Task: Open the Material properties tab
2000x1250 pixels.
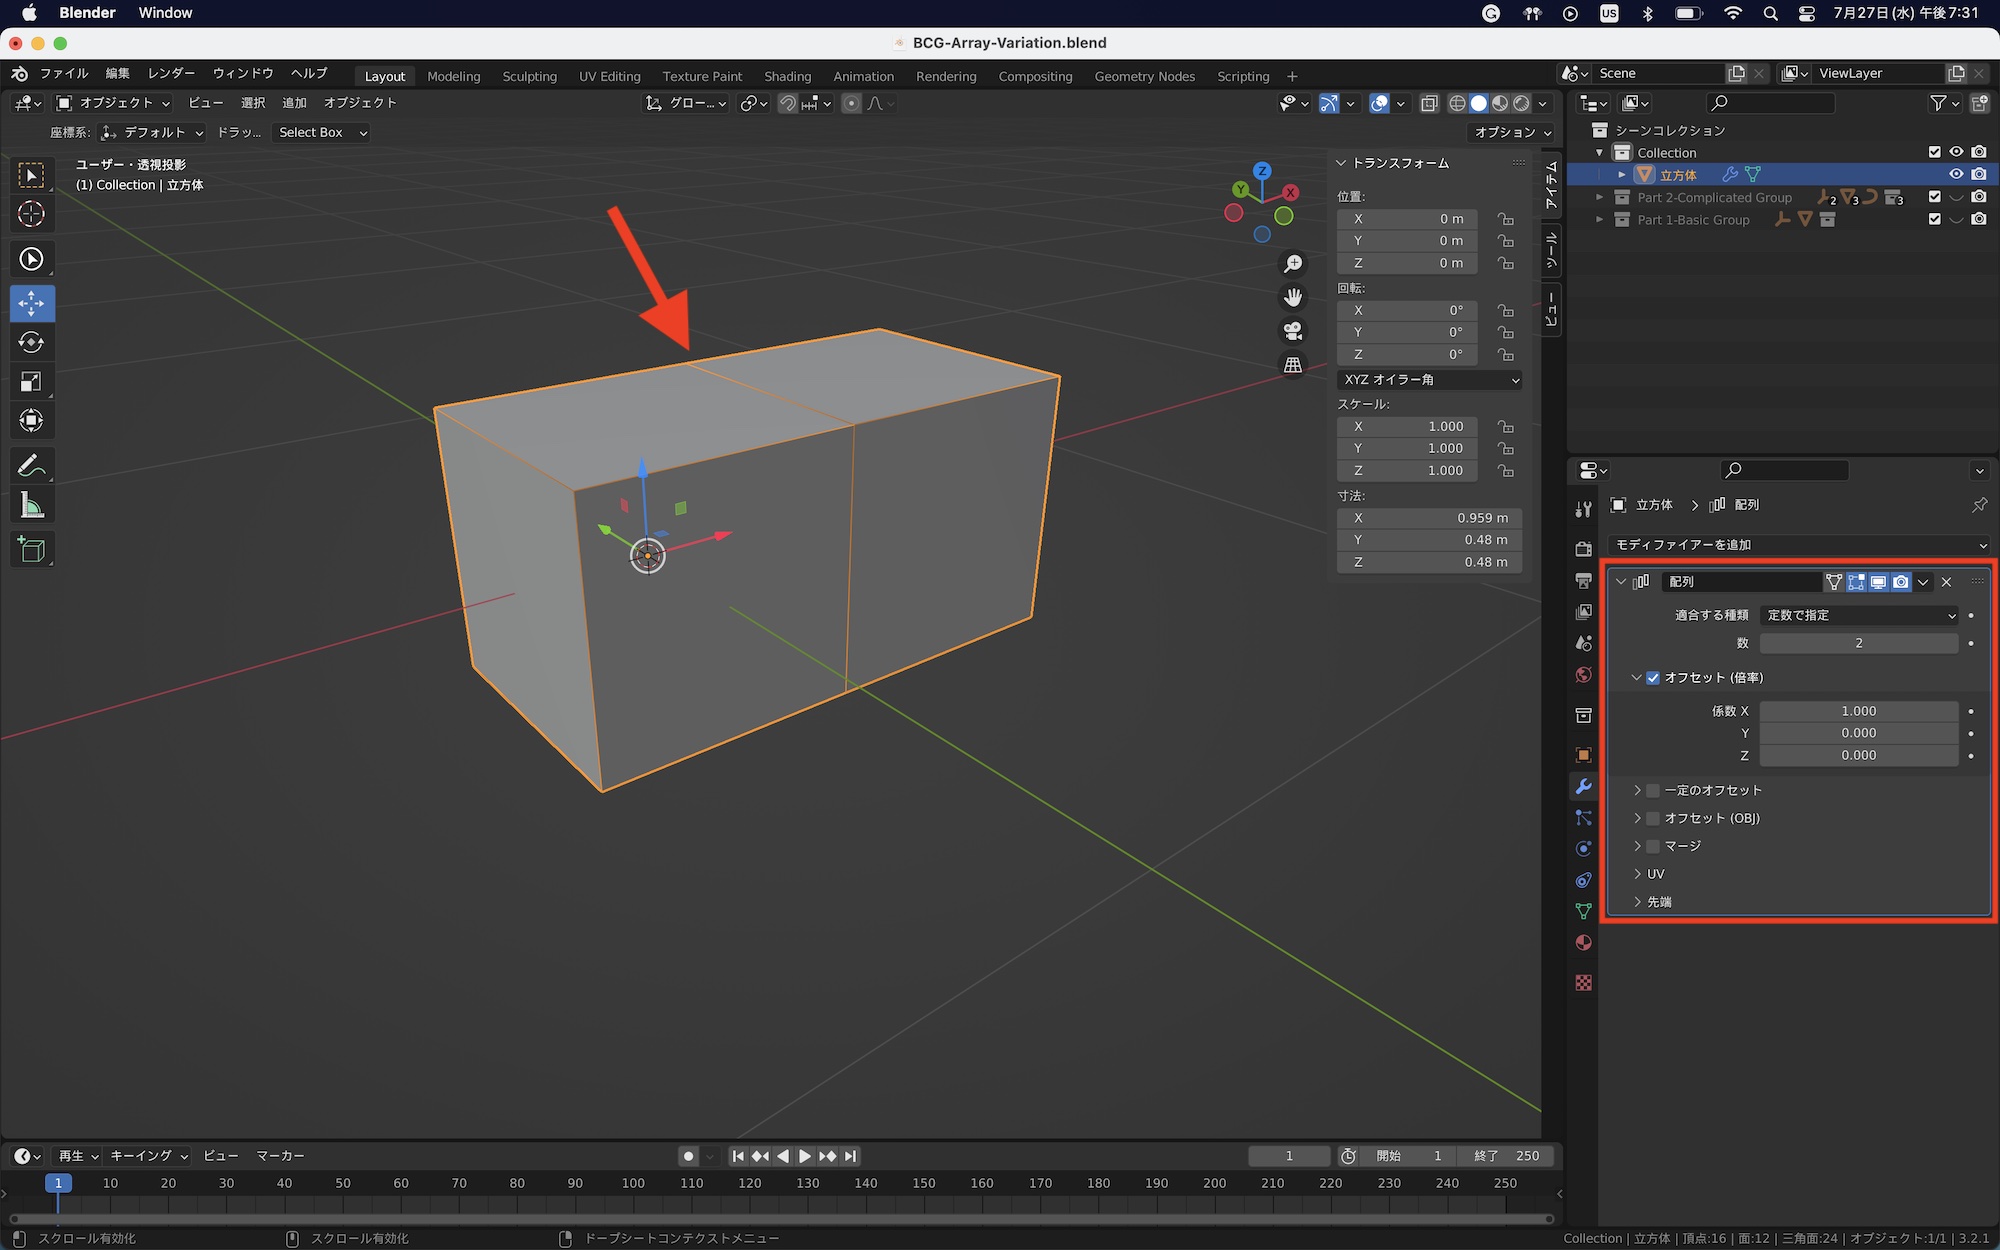Action: tap(1583, 943)
